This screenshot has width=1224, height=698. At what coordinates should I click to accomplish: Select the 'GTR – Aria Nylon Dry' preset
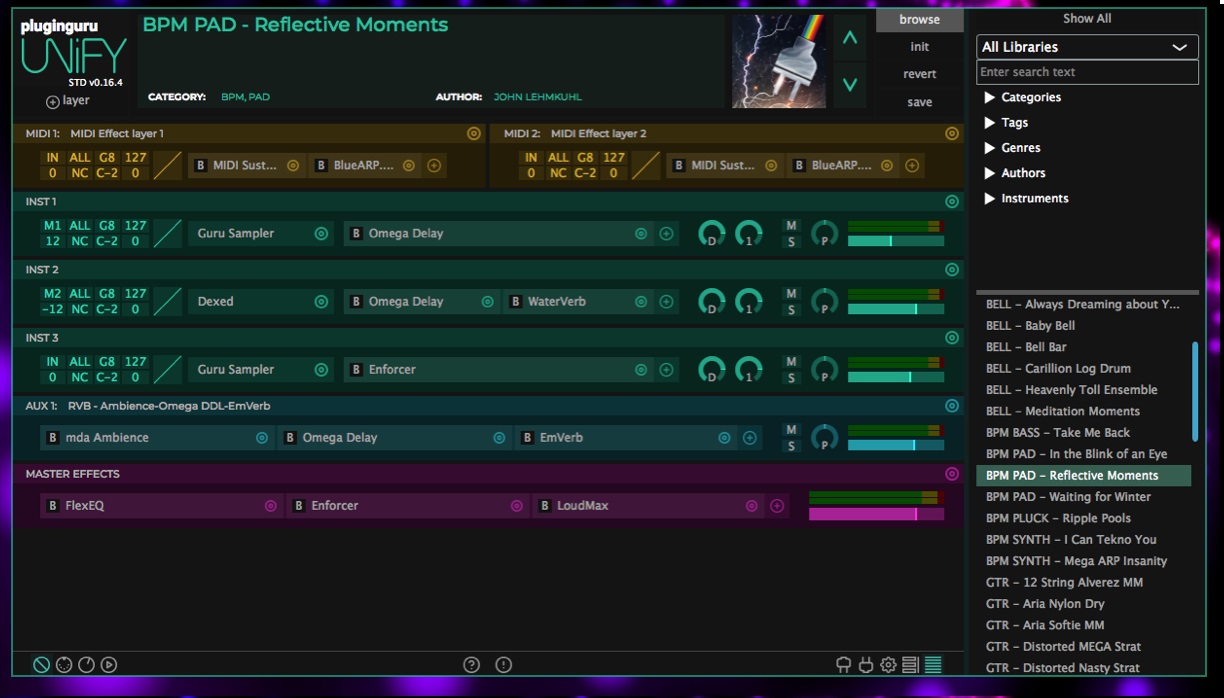coord(1083,604)
